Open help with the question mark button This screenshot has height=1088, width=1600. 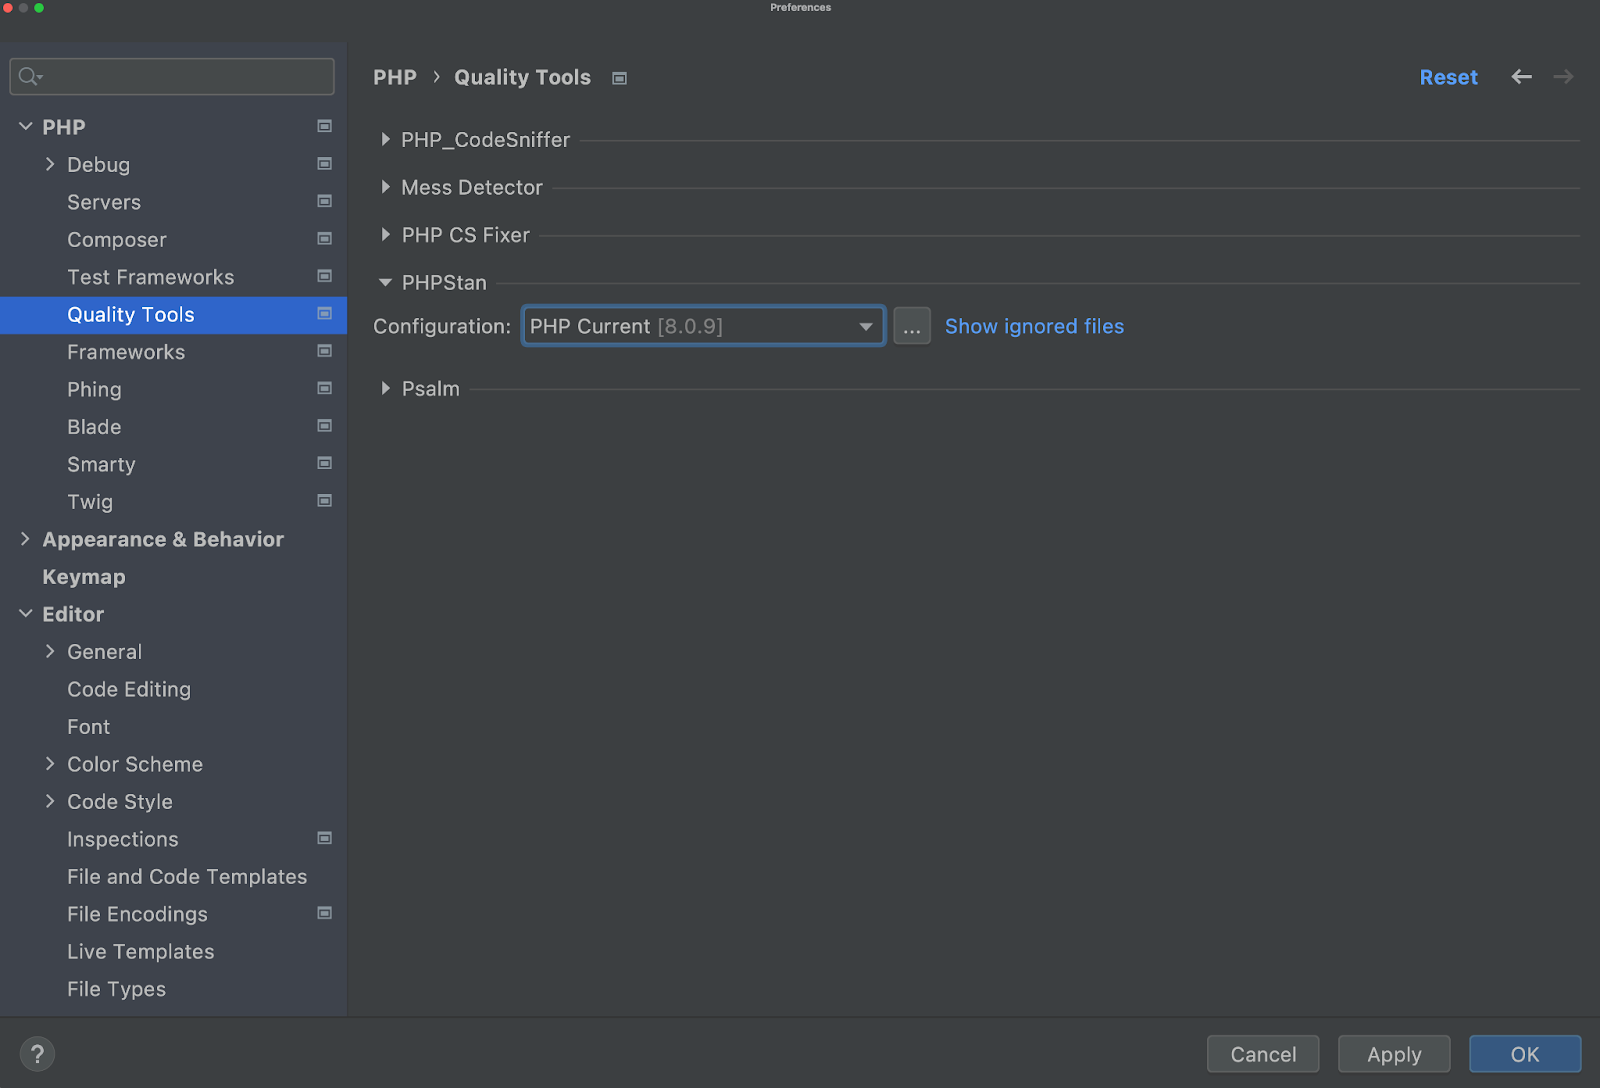(37, 1054)
